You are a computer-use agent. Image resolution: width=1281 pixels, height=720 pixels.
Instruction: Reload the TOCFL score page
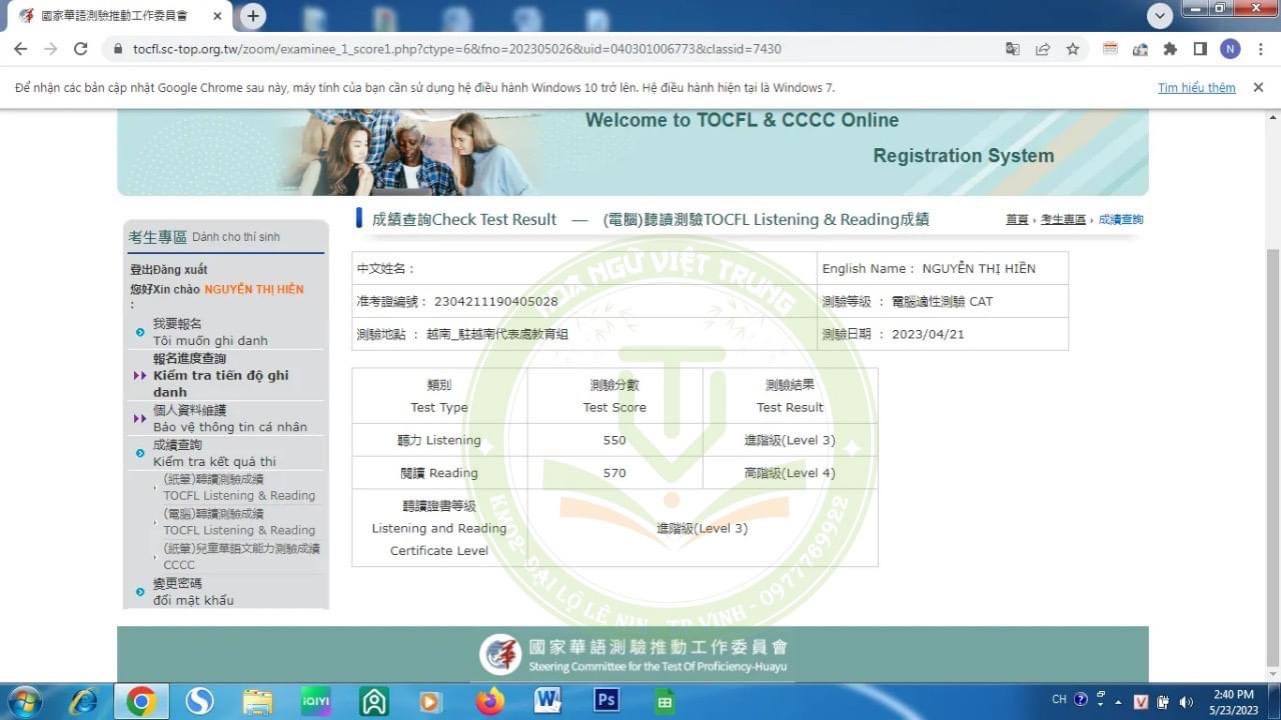pos(81,48)
